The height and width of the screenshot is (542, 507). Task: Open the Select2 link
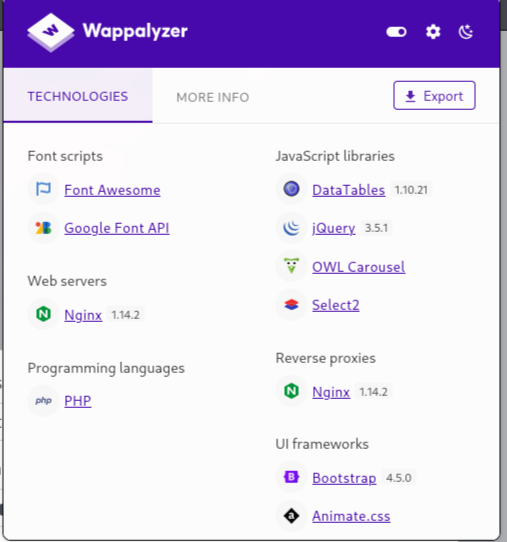[x=336, y=305]
